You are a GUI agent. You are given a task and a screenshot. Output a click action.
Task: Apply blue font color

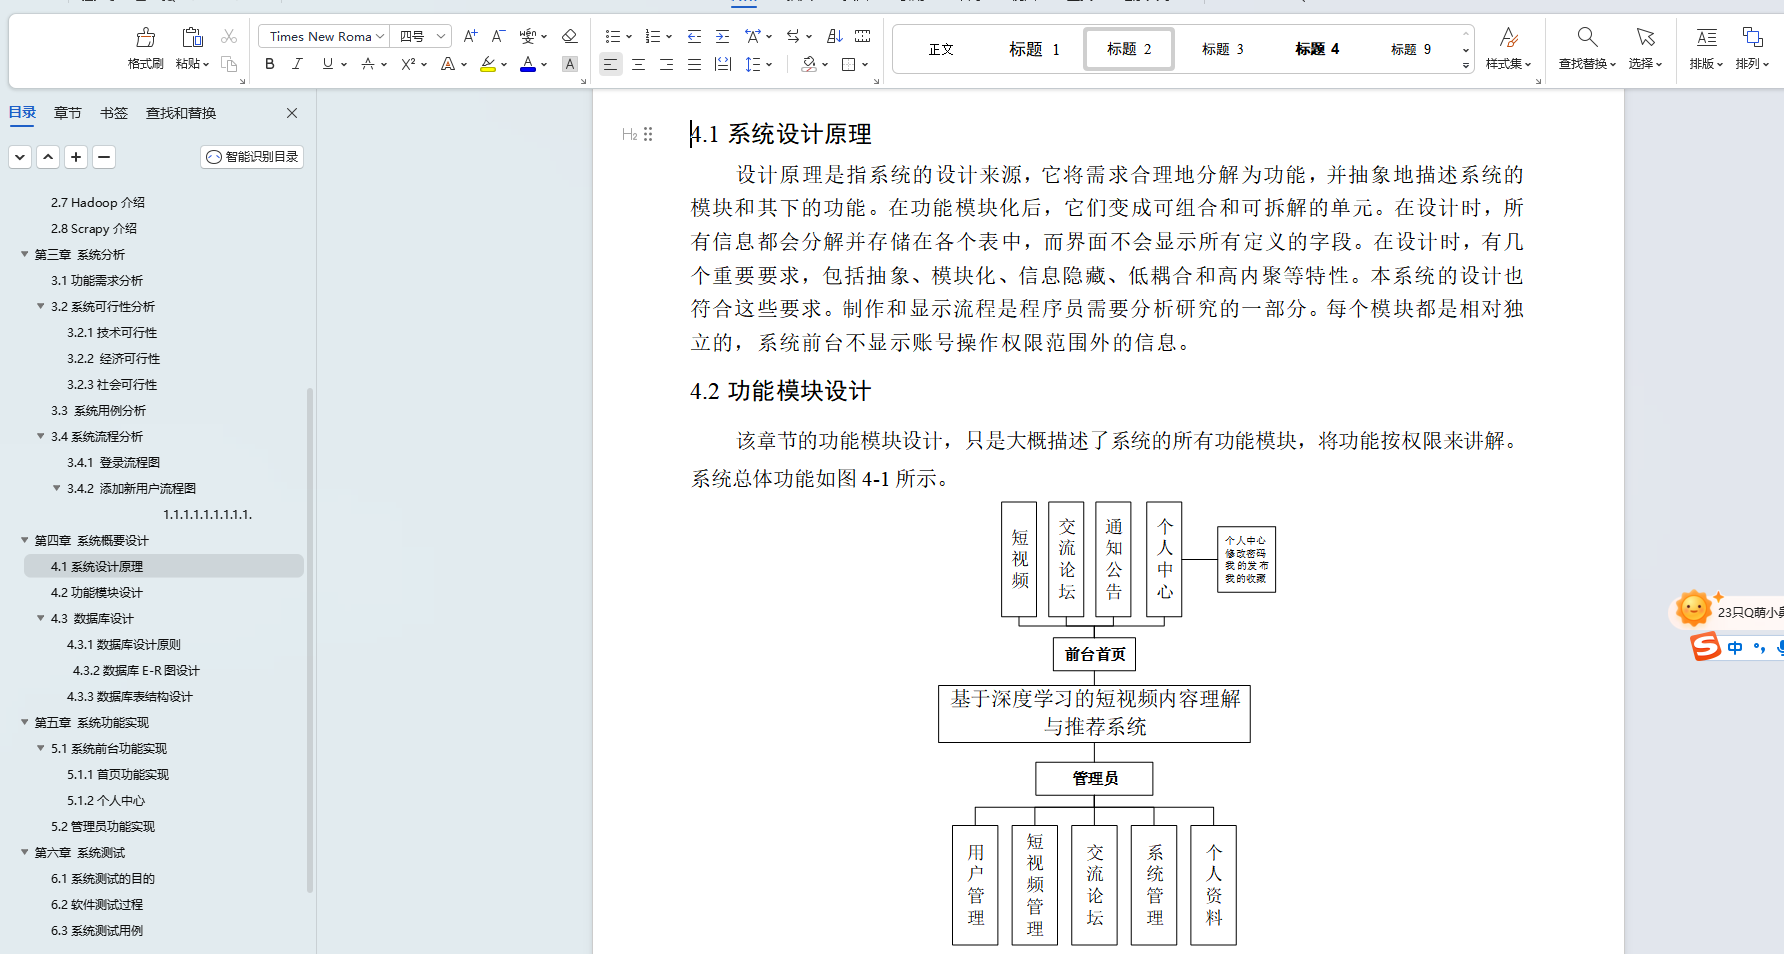(528, 64)
